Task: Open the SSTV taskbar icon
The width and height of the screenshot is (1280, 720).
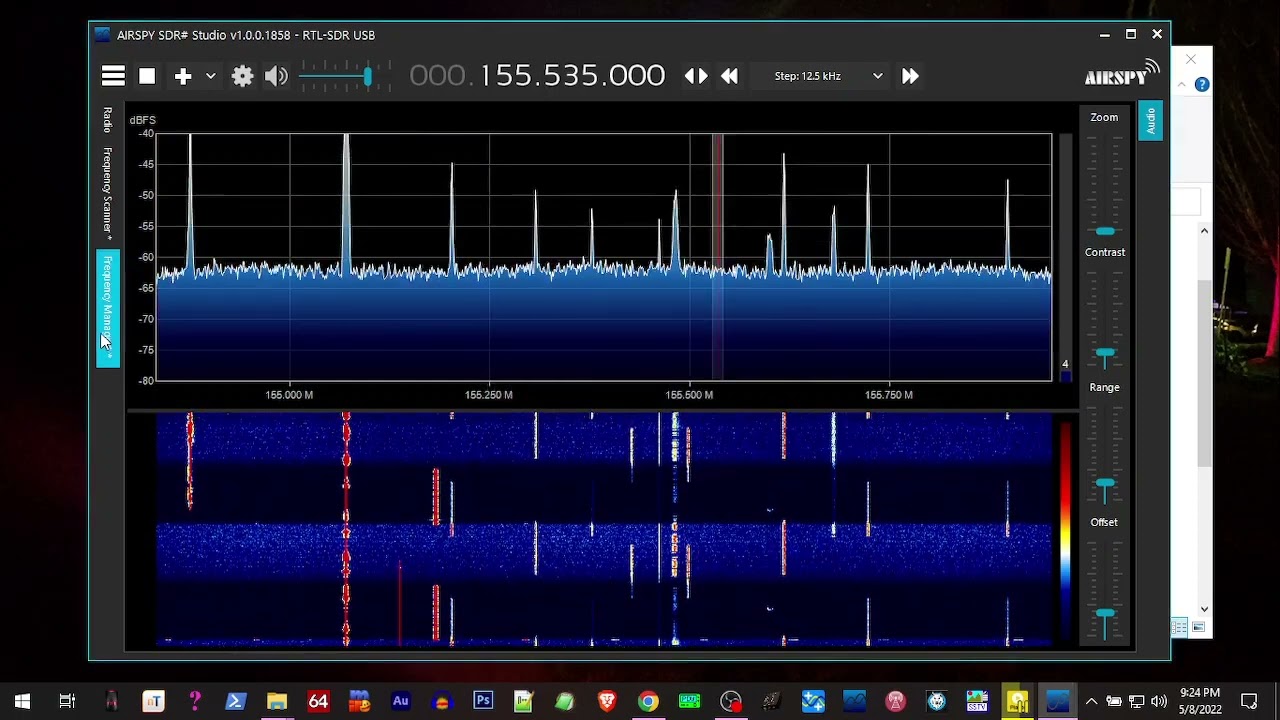Action: pos(977,701)
